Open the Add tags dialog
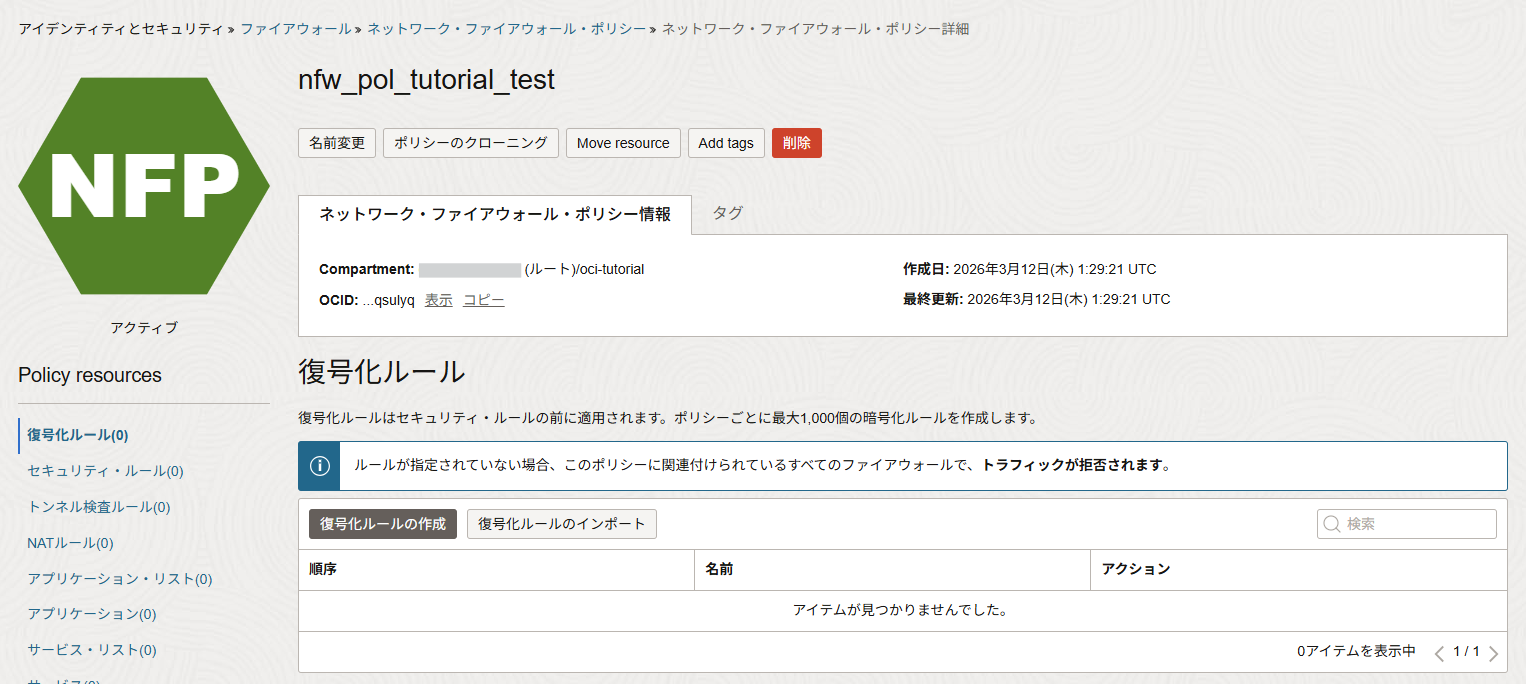 coord(726,143)
